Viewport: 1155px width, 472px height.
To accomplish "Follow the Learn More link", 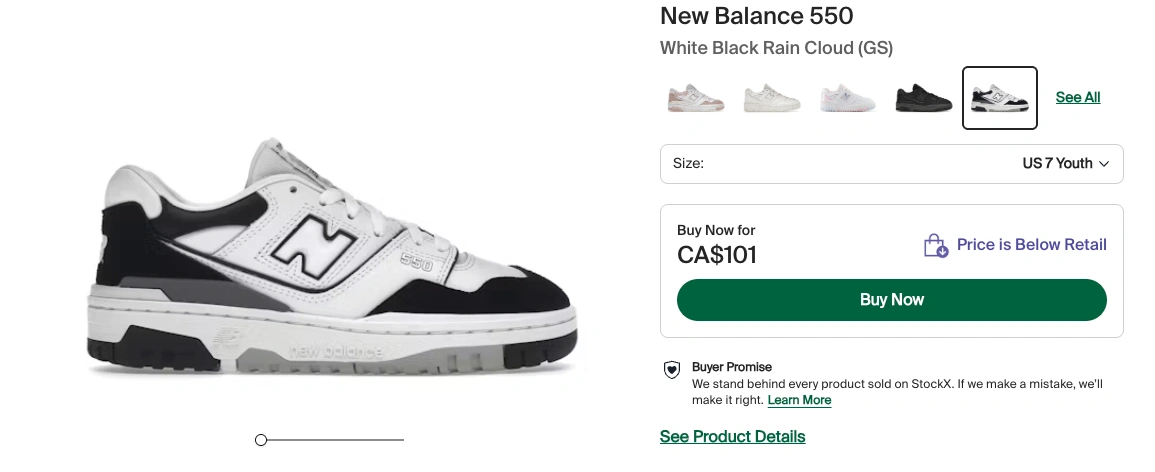I will point(799,400).
